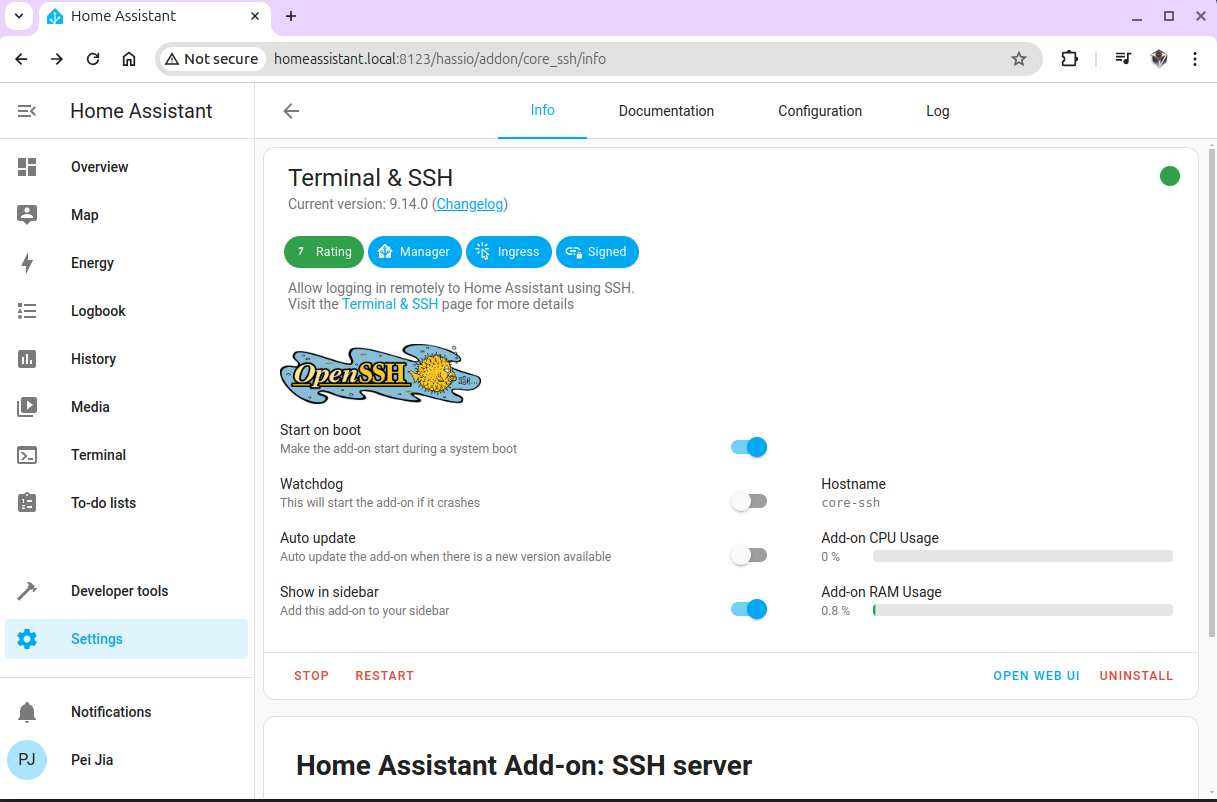The width and height of the screenshot is (1217, 802).
Task: Go back using the add-on page arrow
Action: [x=291, y=111]
